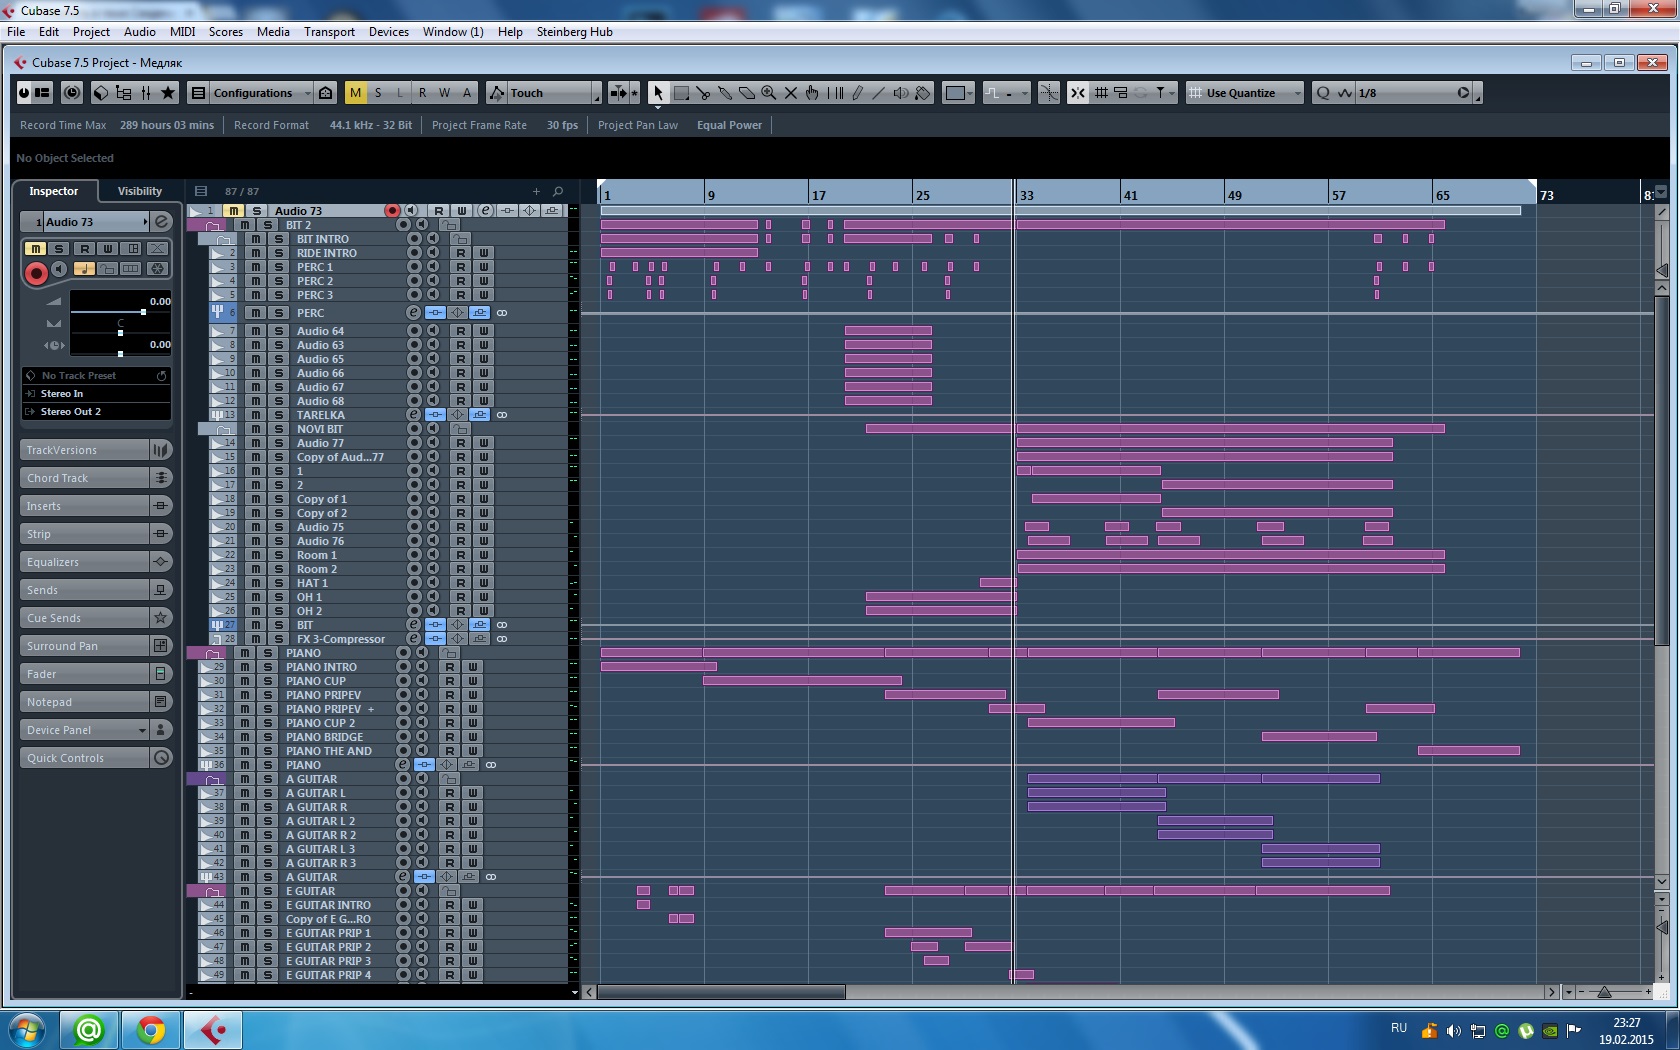Click the Control Room Mixer star icon
Screen dimensions: 1680x1050
168,93
